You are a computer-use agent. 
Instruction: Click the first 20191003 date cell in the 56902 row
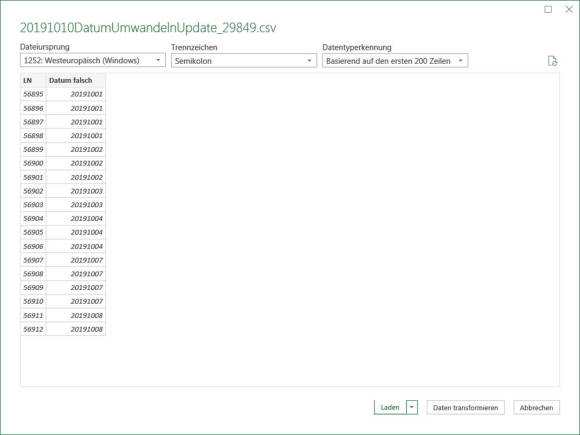tap(76, 191)
